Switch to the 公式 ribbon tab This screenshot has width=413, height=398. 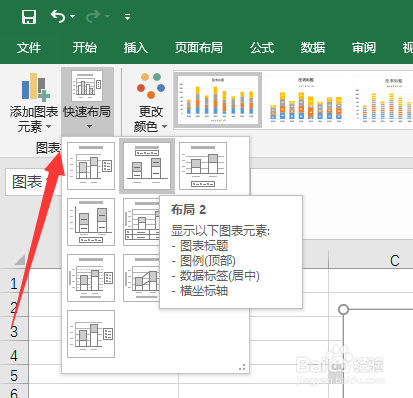(262, 48)
